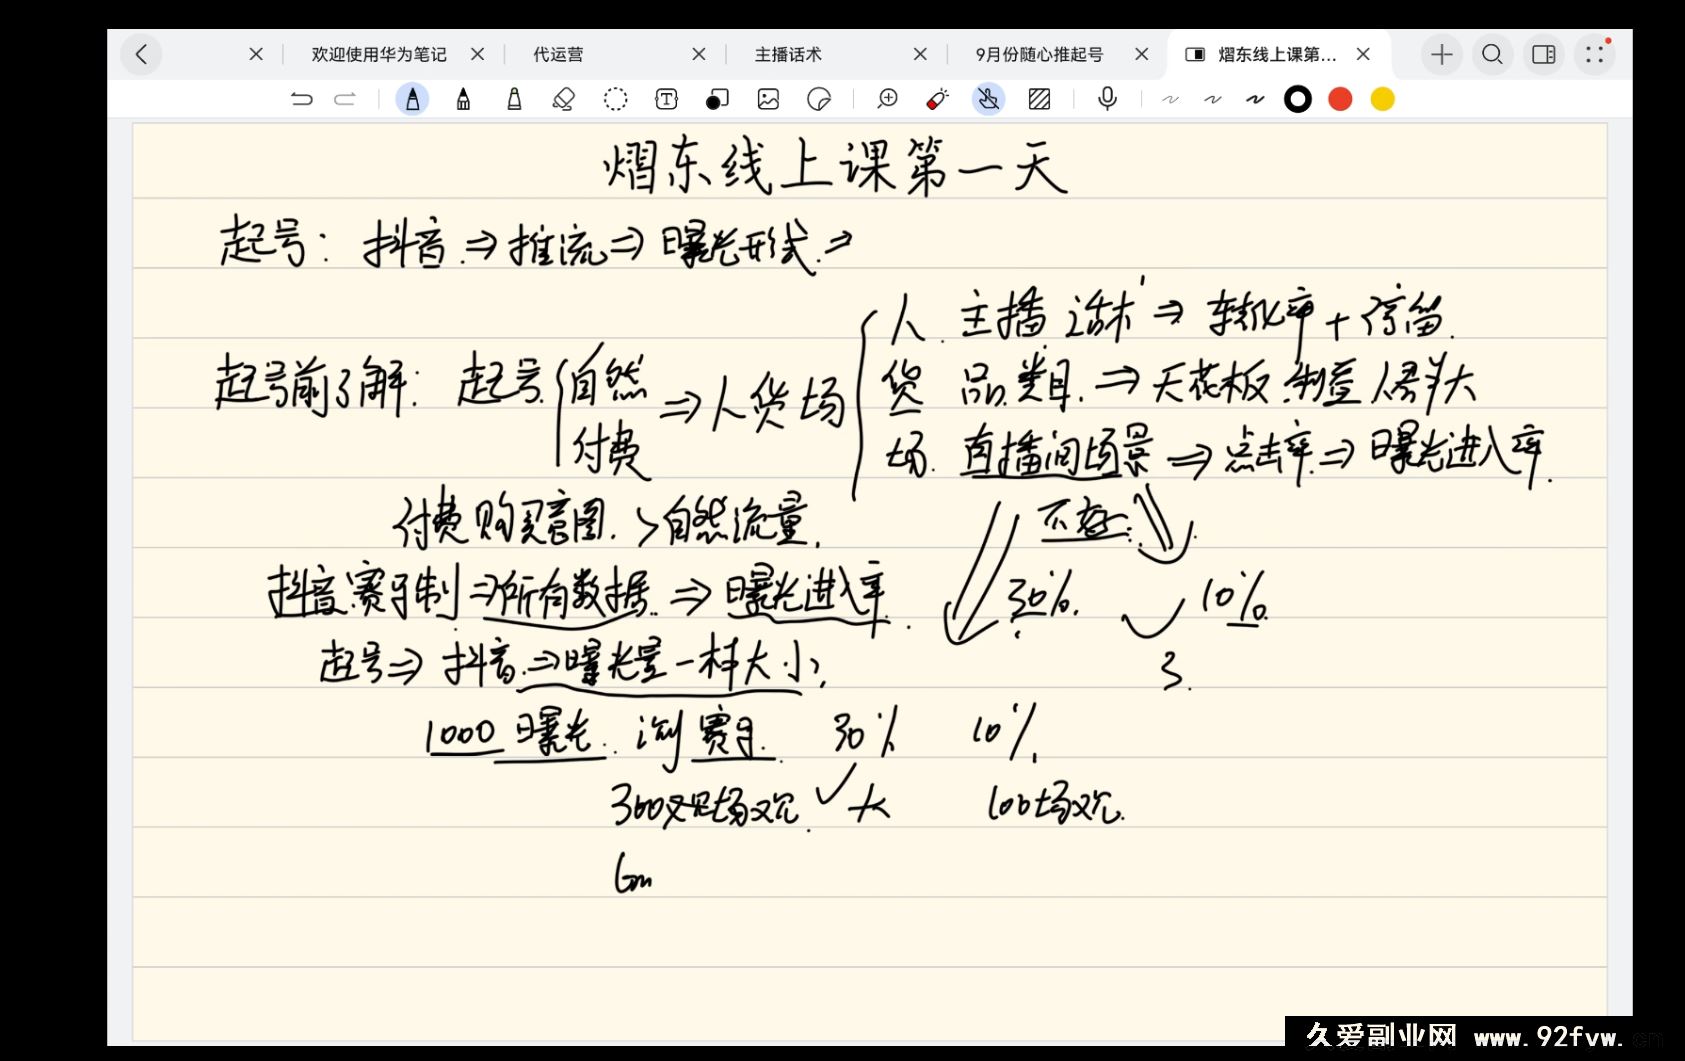Start audio recording with microphone
The height and width of the screenshot is (1061, 1685).
point(1107,99)
